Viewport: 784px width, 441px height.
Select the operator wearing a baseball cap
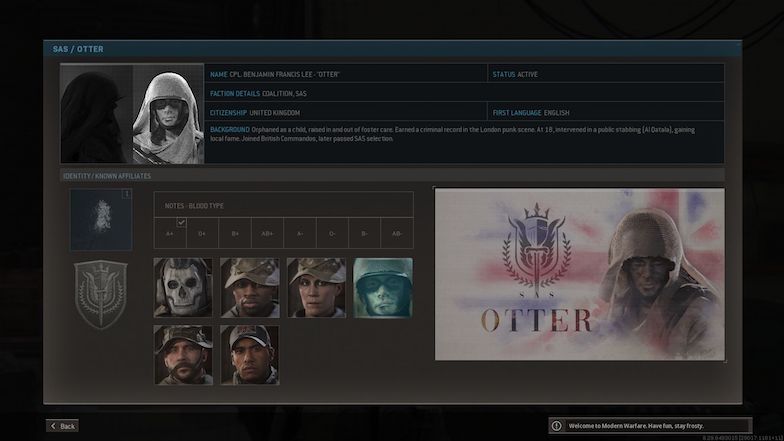pyautogui.click(x=250, y=355)
